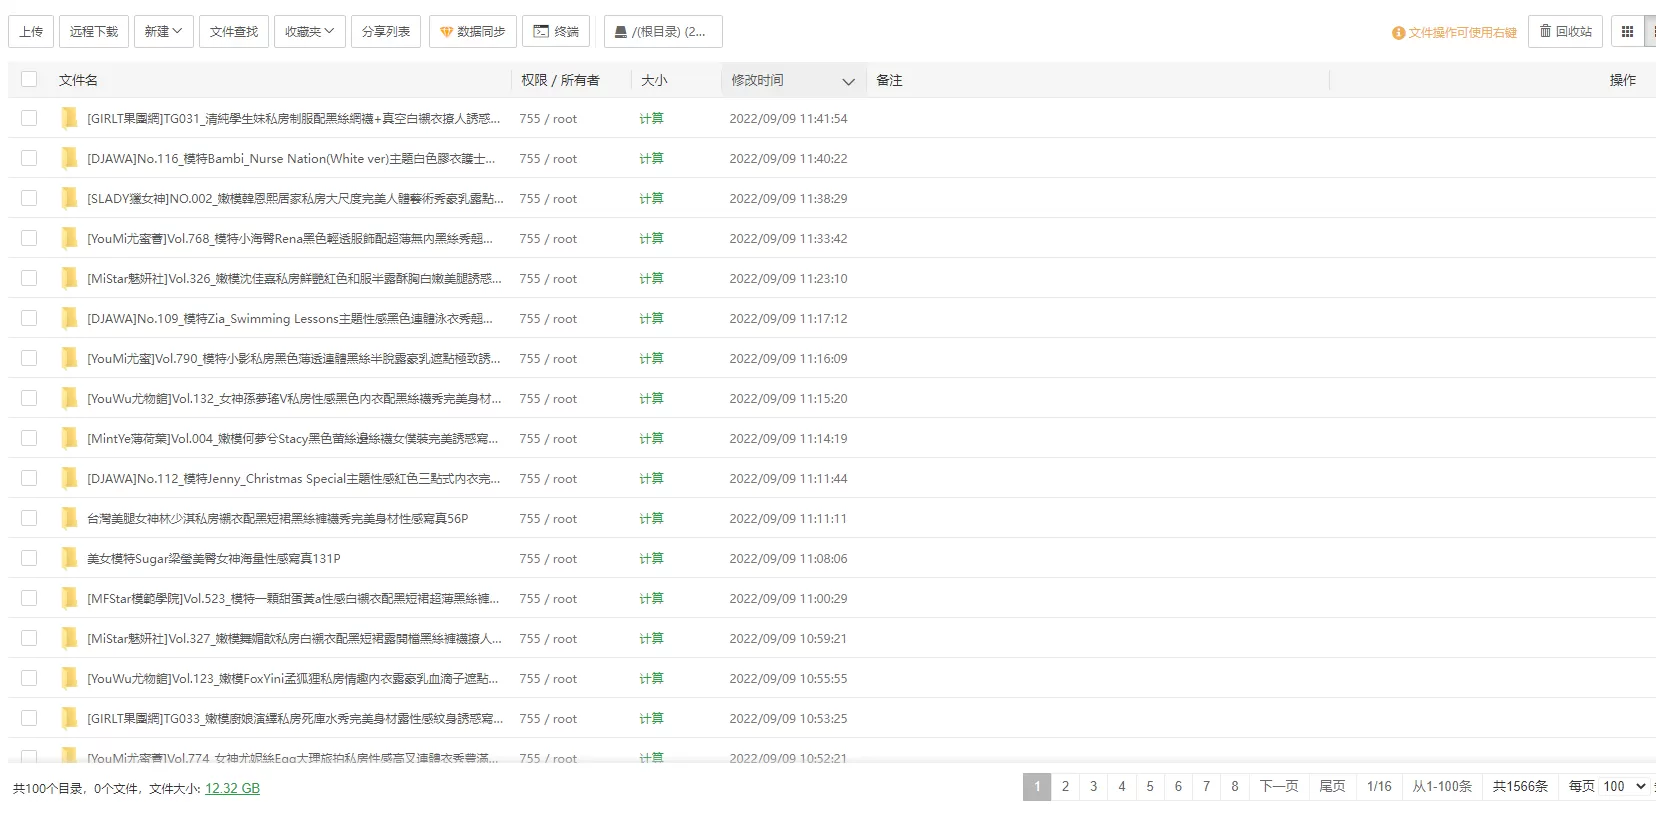Viewport: 1656px width, 823px height.
Task: Jump to 尾页 last page
Action: pos(1332,786)
